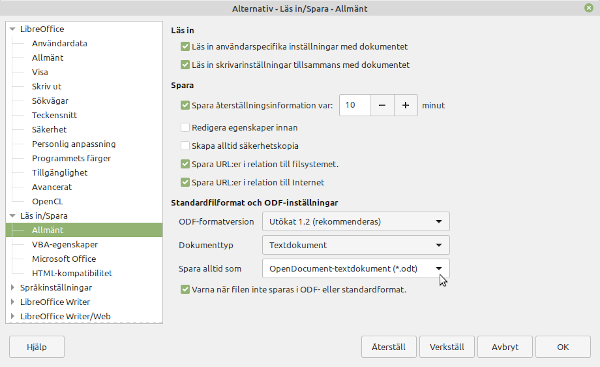Select Säkerhet in the tree
Viewport: 600px width, 367px height.
(x=49, y=129)
